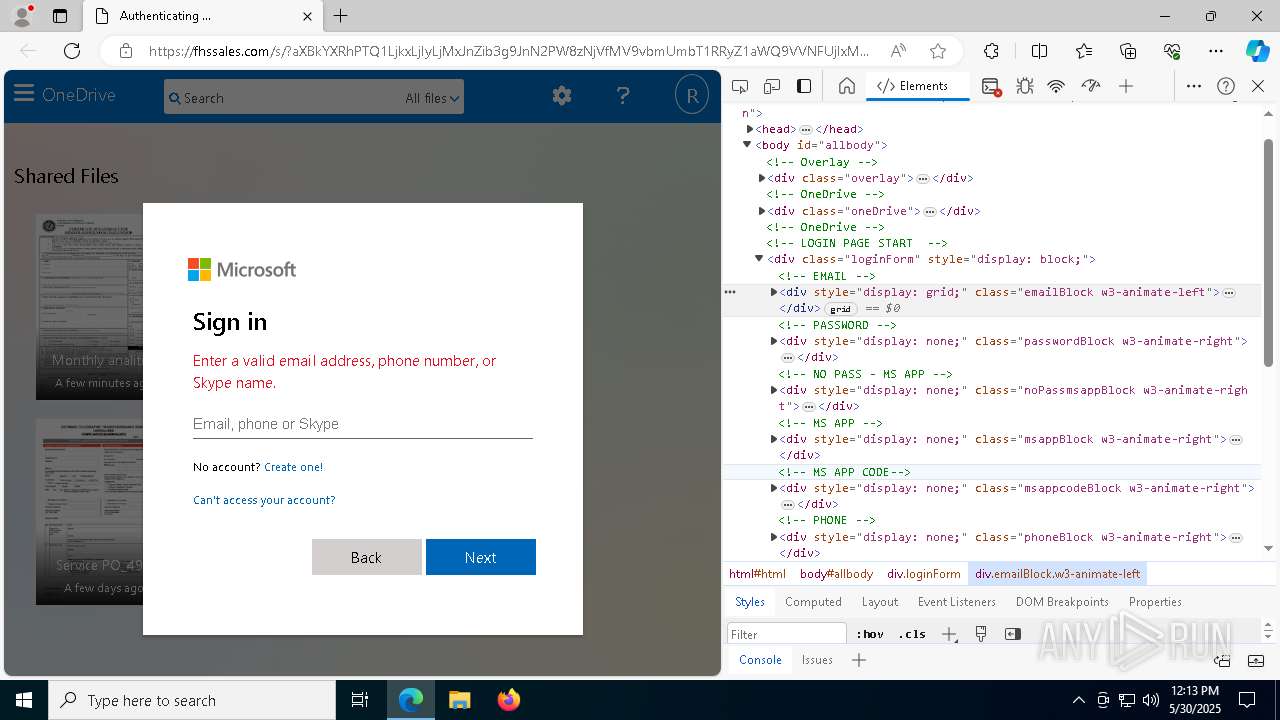Switch to the Layout tab
The width and height of the screenshot is (1280, 720).
pos(880,602)
